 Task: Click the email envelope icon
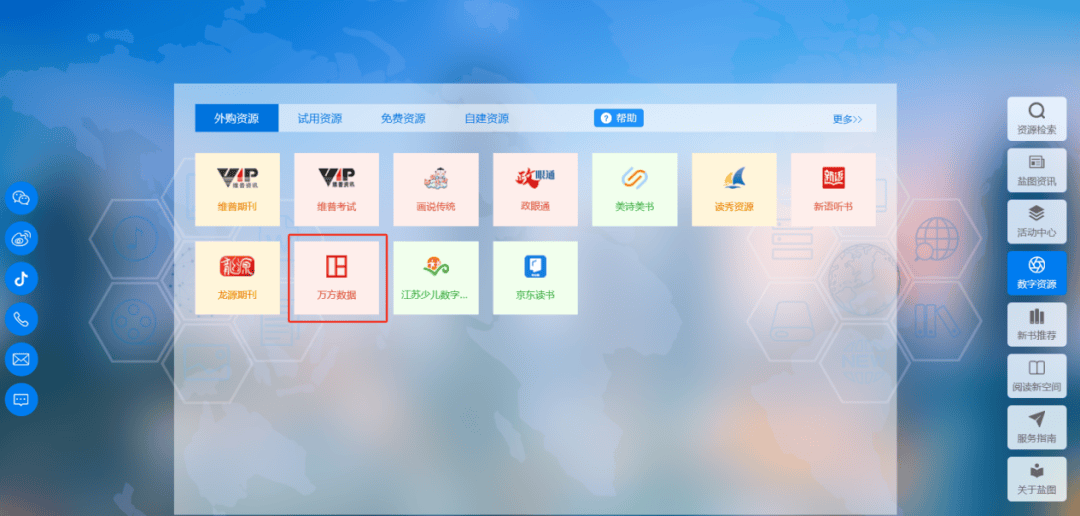pyautogui.click(x=21, y=360)
